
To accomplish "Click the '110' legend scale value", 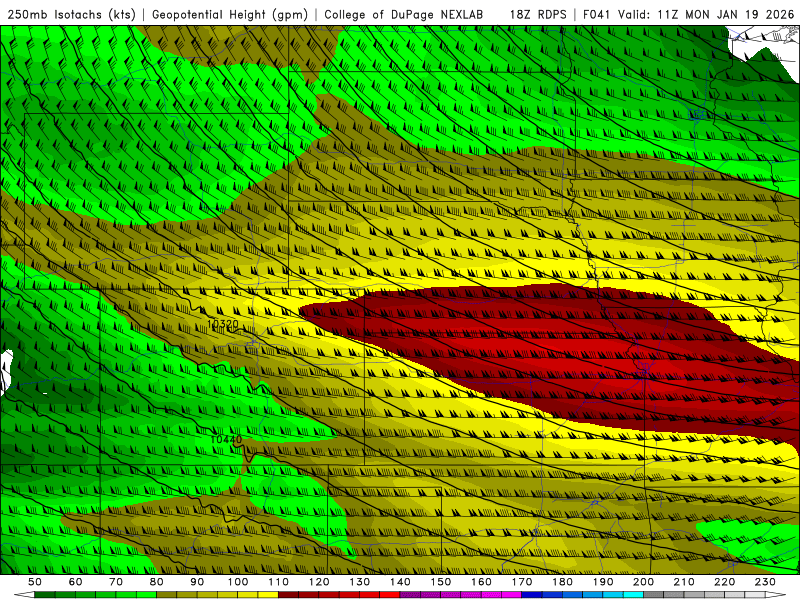I will coord(278,582).
